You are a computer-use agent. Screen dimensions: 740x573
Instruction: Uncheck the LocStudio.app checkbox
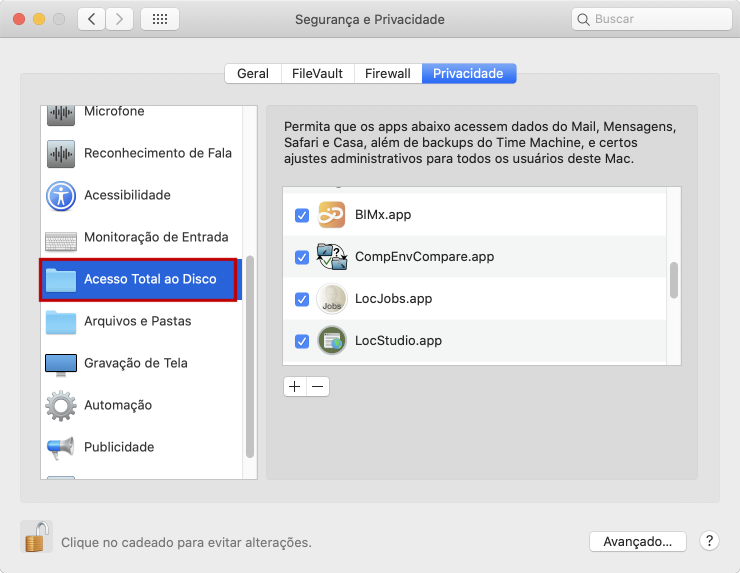click(x=302, y=341)
